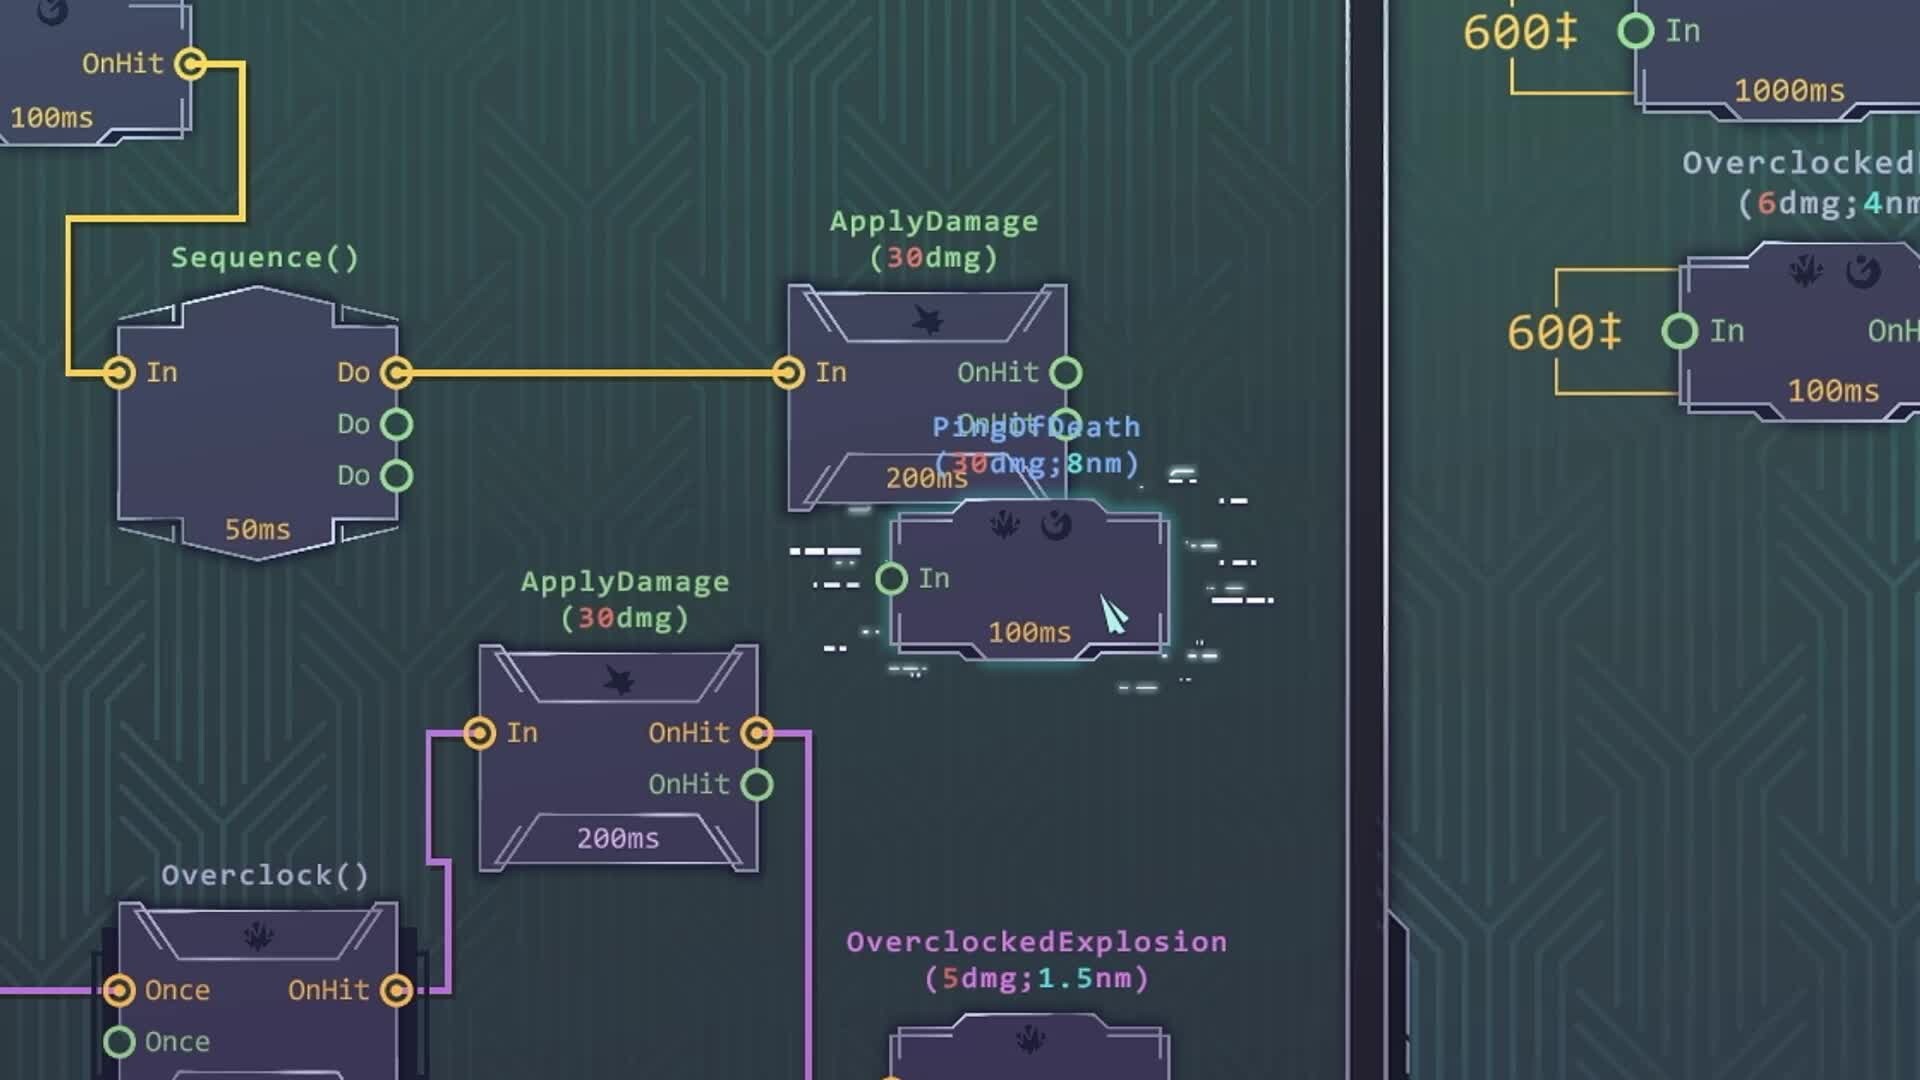
Task: Click the timer icon on right-panel Overclocked node
Action: [x=1863, y=271]
